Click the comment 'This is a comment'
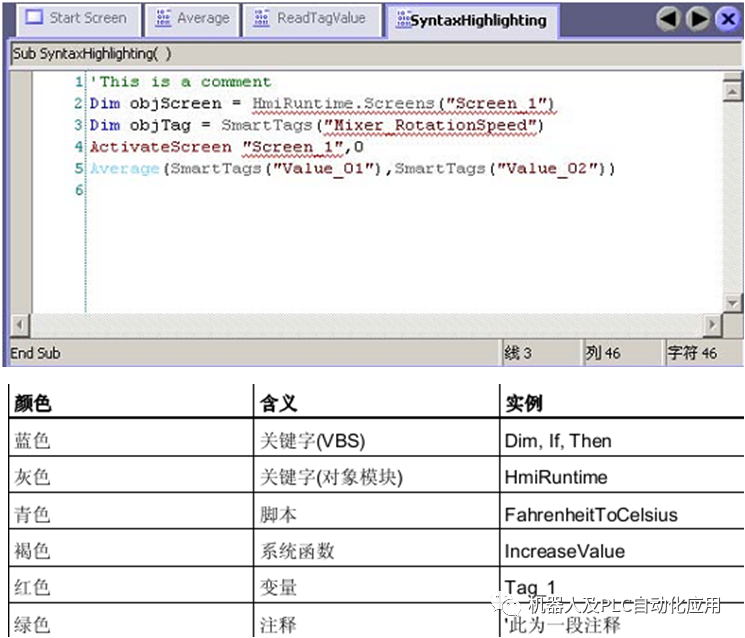This screenshot has width=745, height=638. 181,82
